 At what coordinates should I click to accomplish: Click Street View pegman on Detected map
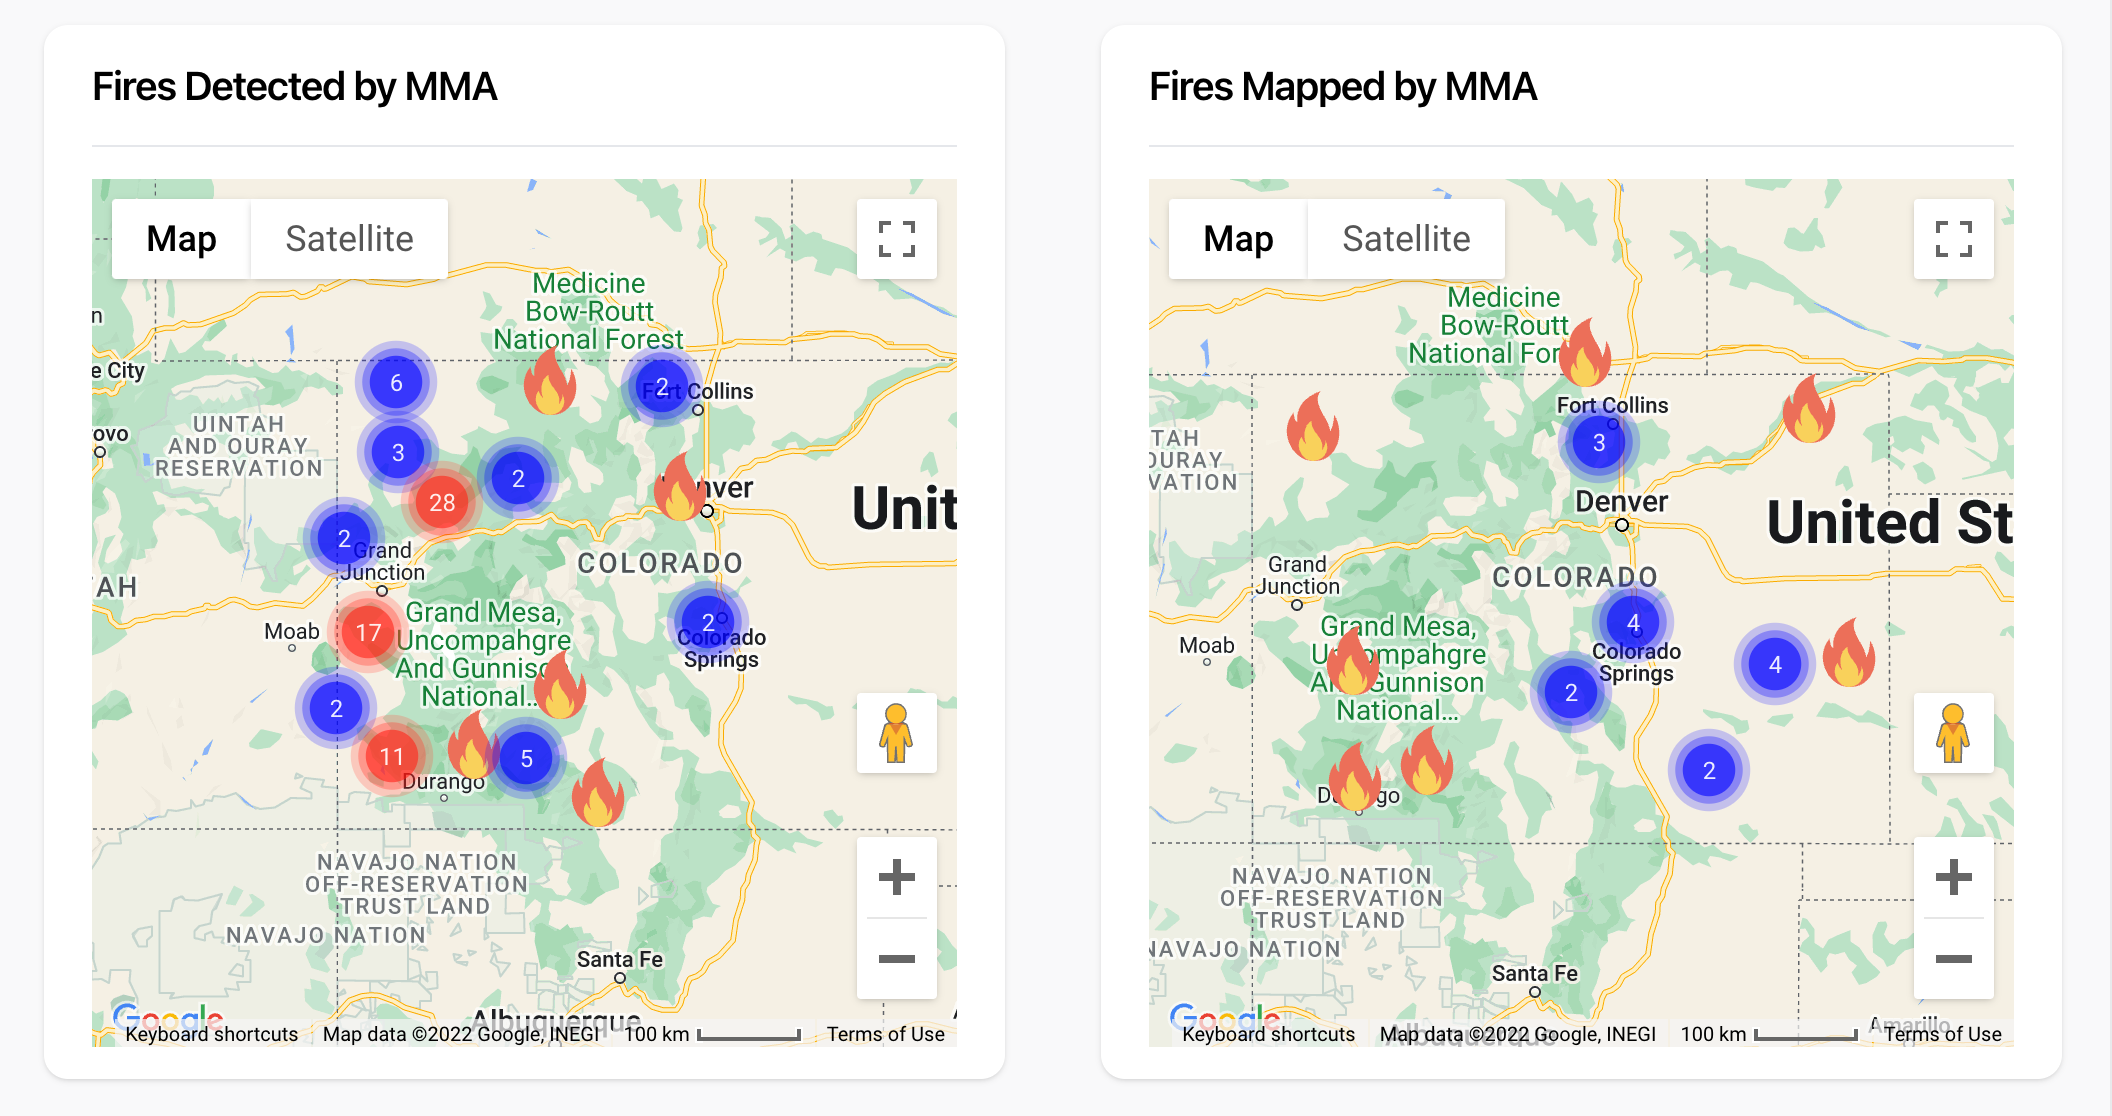[896, 733]
